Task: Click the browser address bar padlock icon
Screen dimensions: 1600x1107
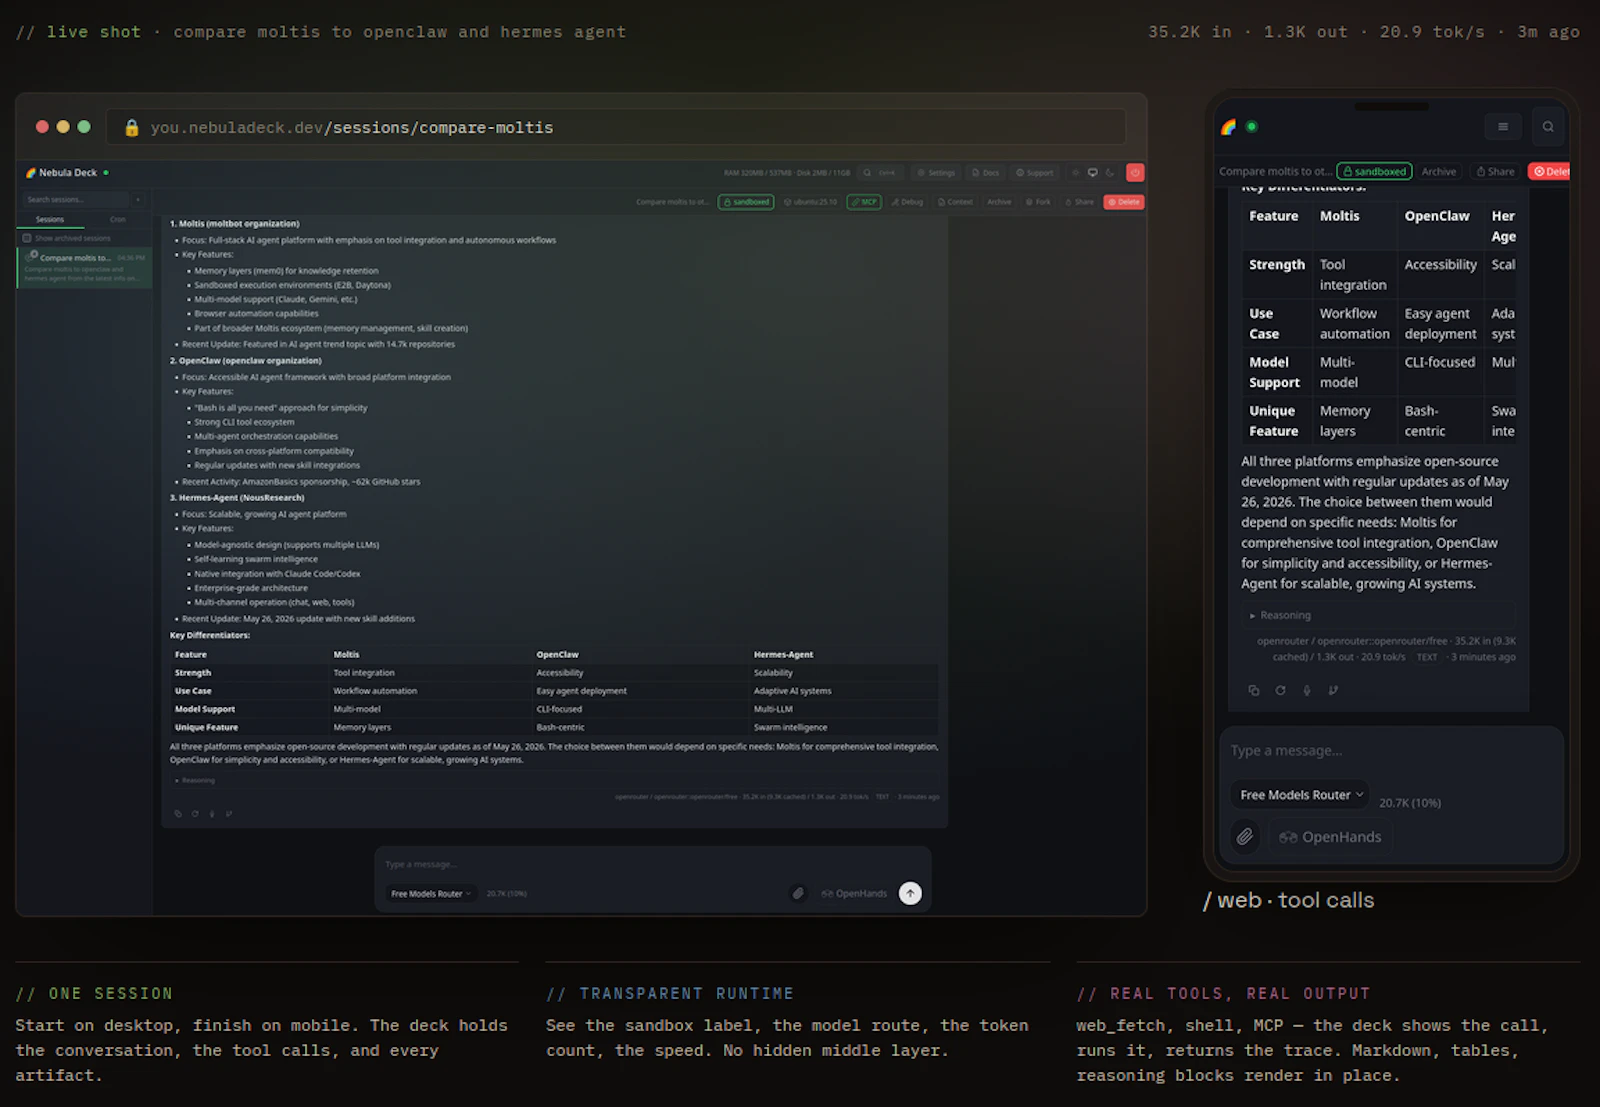Action: coord(132,128)
